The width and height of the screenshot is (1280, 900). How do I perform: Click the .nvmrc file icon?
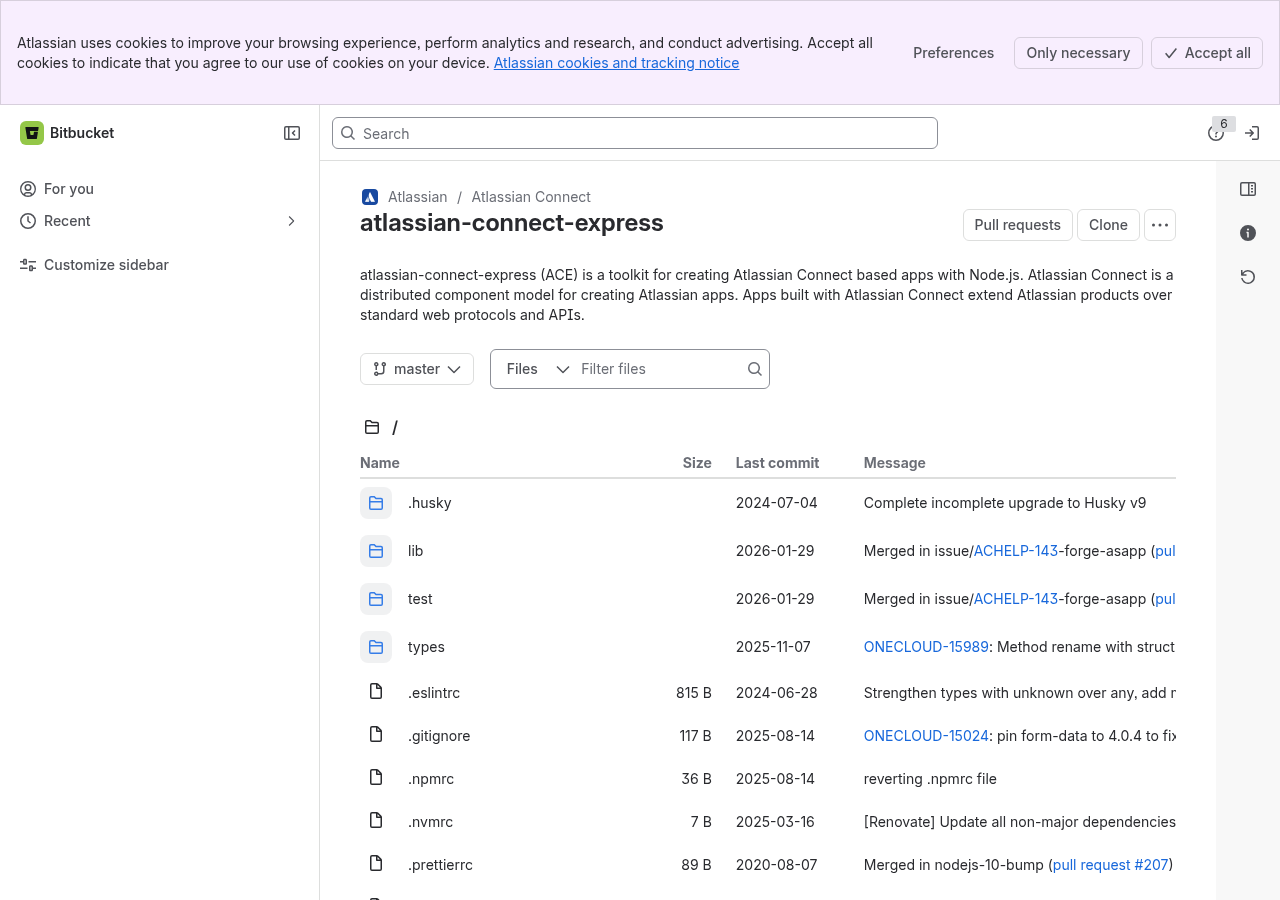point(376,820)
